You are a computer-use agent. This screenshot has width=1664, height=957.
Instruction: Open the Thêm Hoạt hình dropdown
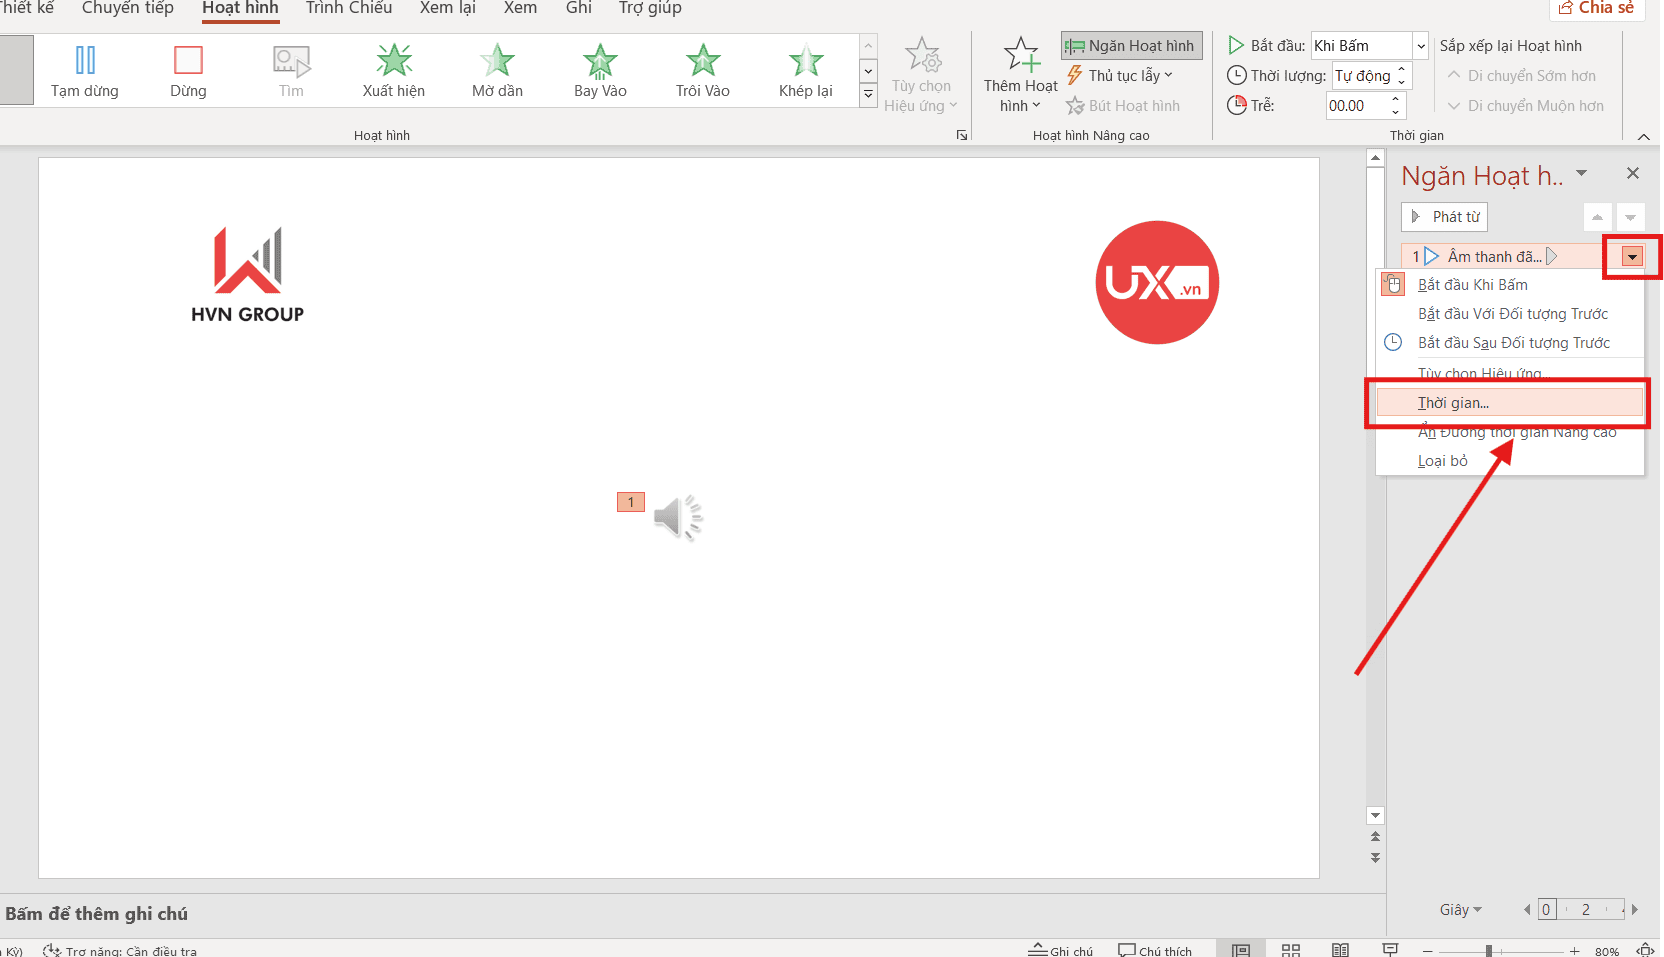pos(1020,76)
